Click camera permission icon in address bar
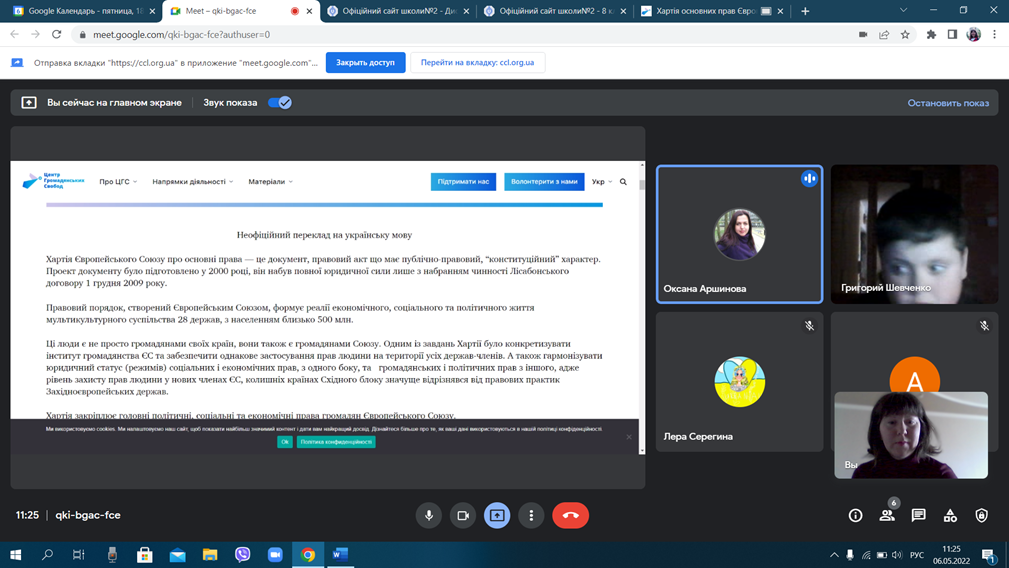The height and width of the screenshot is (568, 1009). point(863,35)
